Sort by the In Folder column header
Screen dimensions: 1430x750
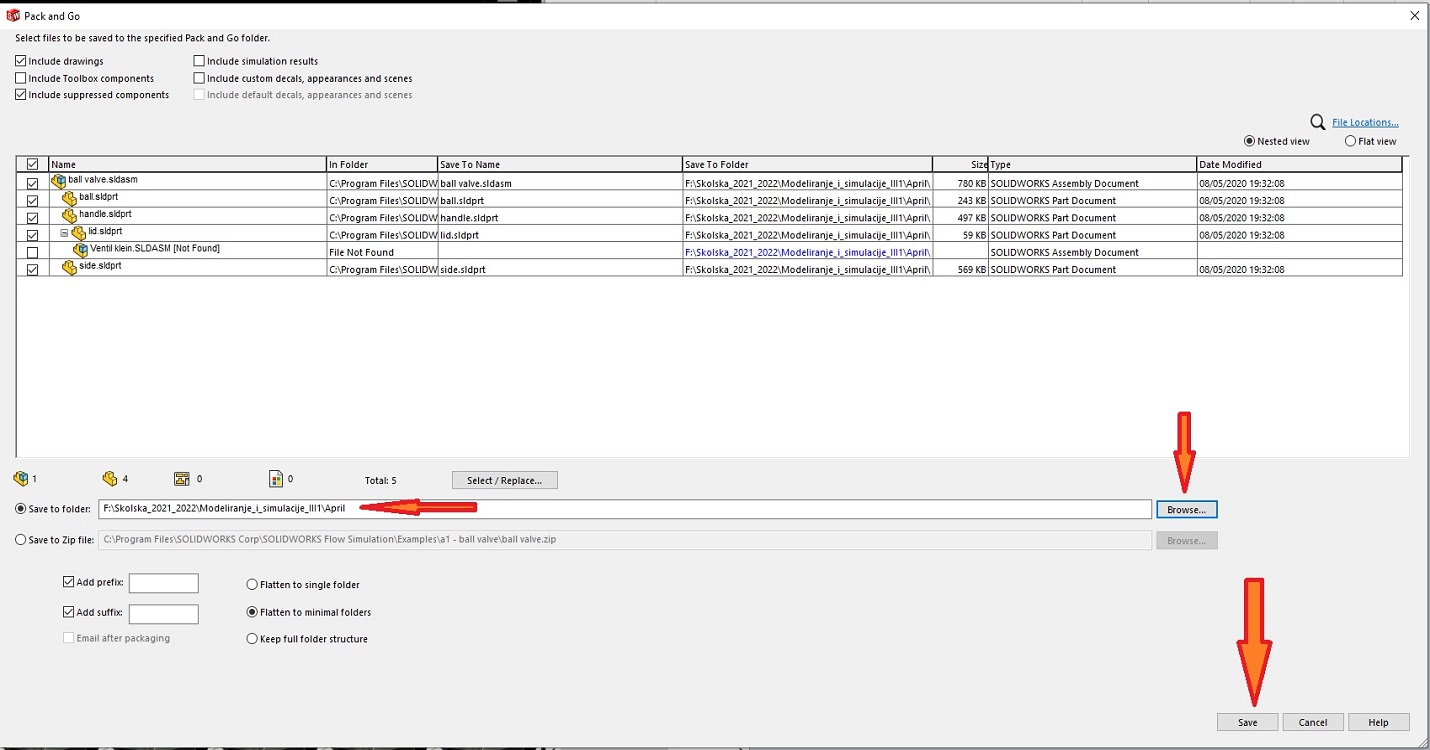click(x=382, y=164)
